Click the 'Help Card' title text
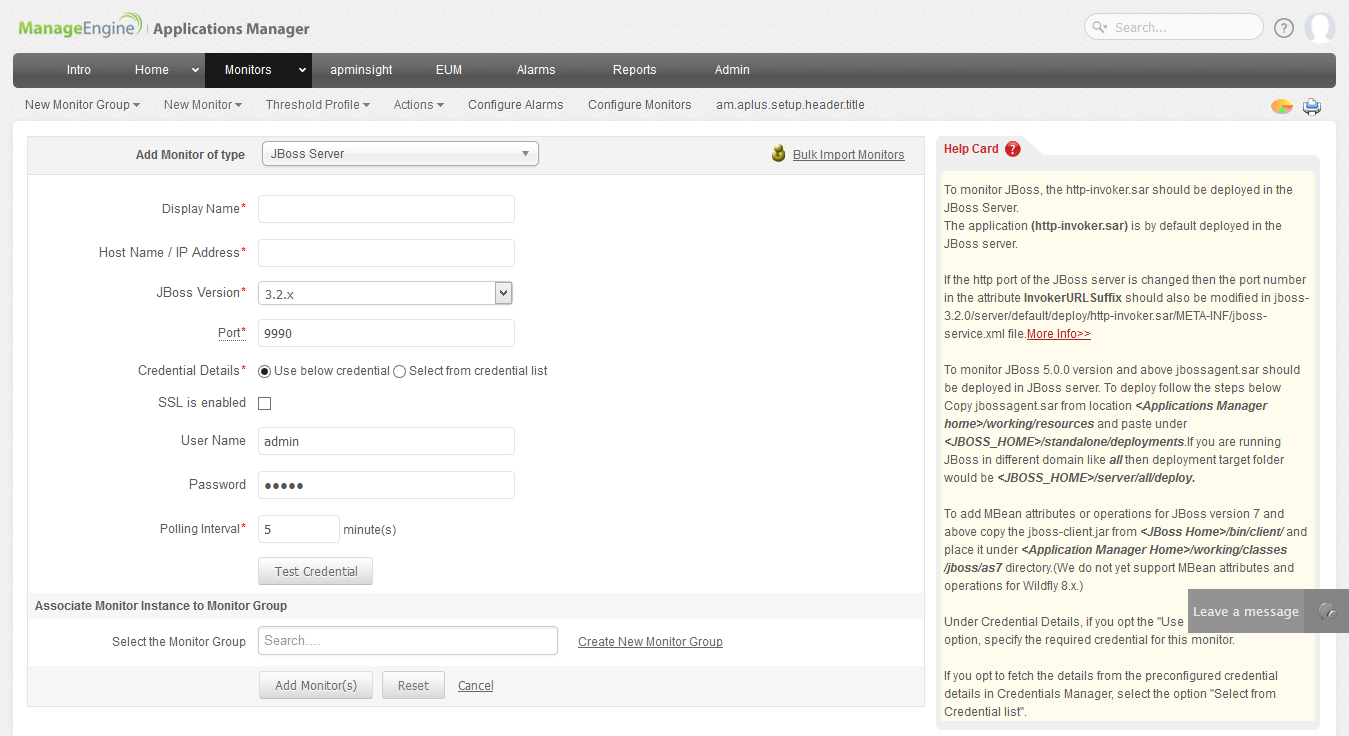Viewport: 1349px width, 736px height. tap(971, 149)
